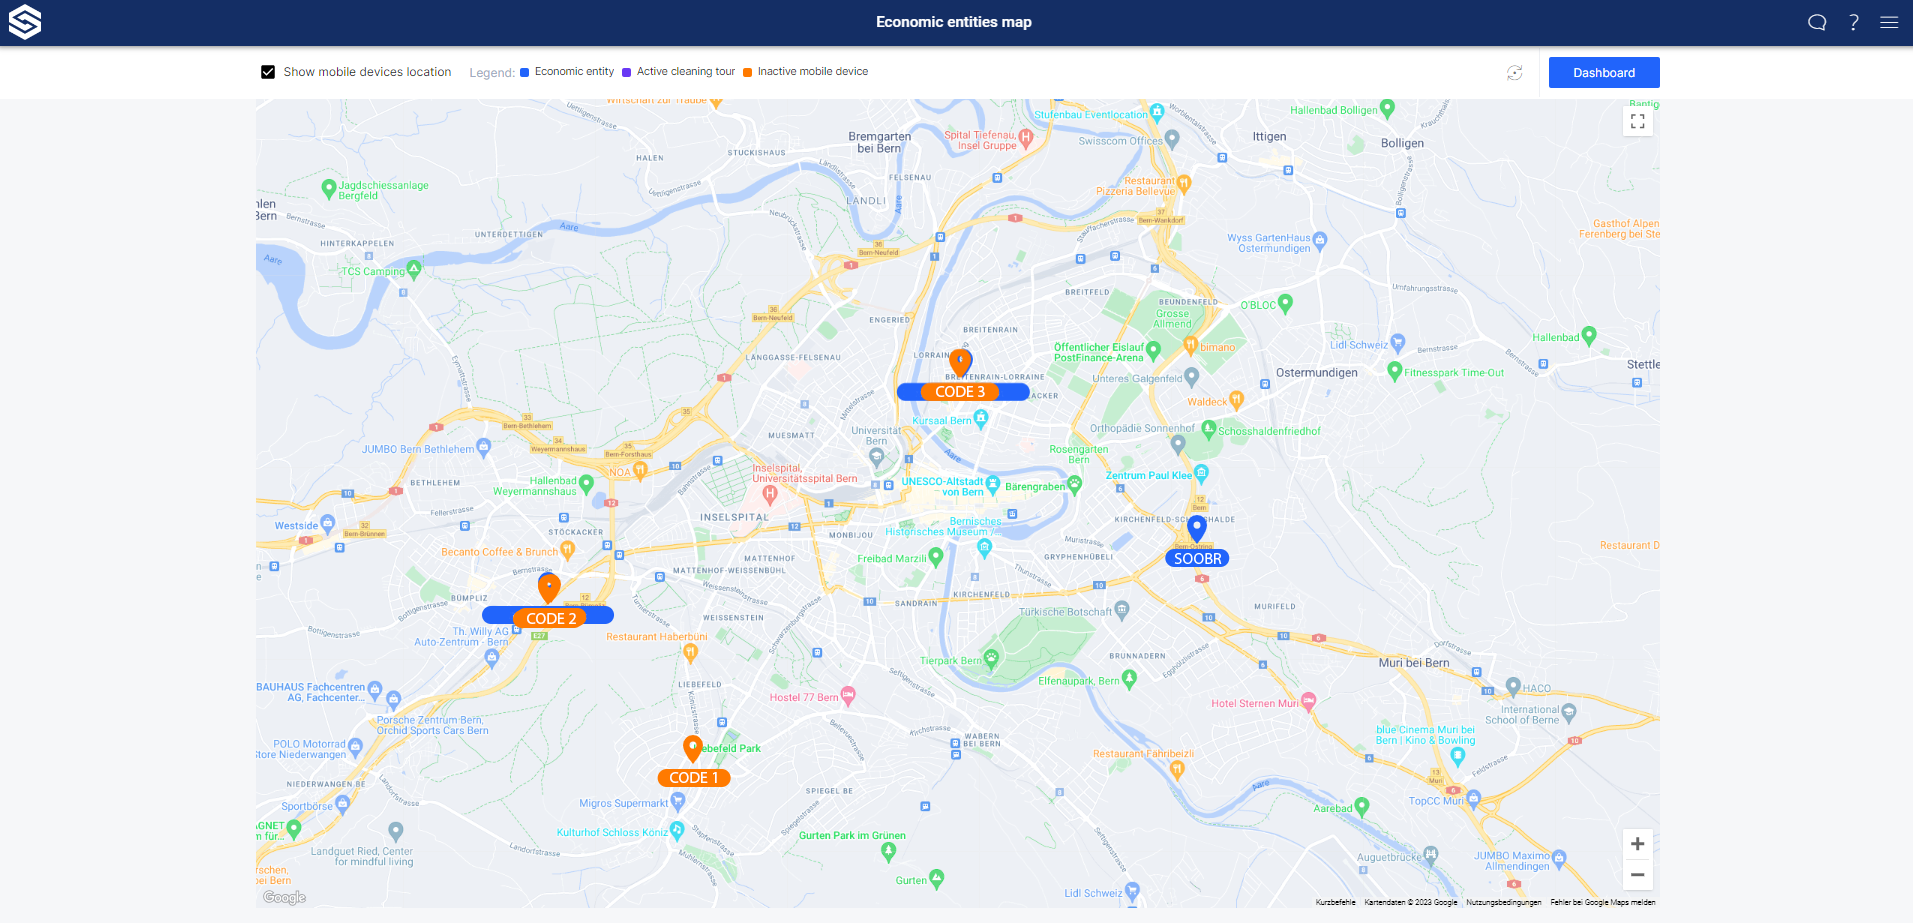
Task: Click Hallenbad Bolligen map pin
Action: click(x=1387, y=108)
